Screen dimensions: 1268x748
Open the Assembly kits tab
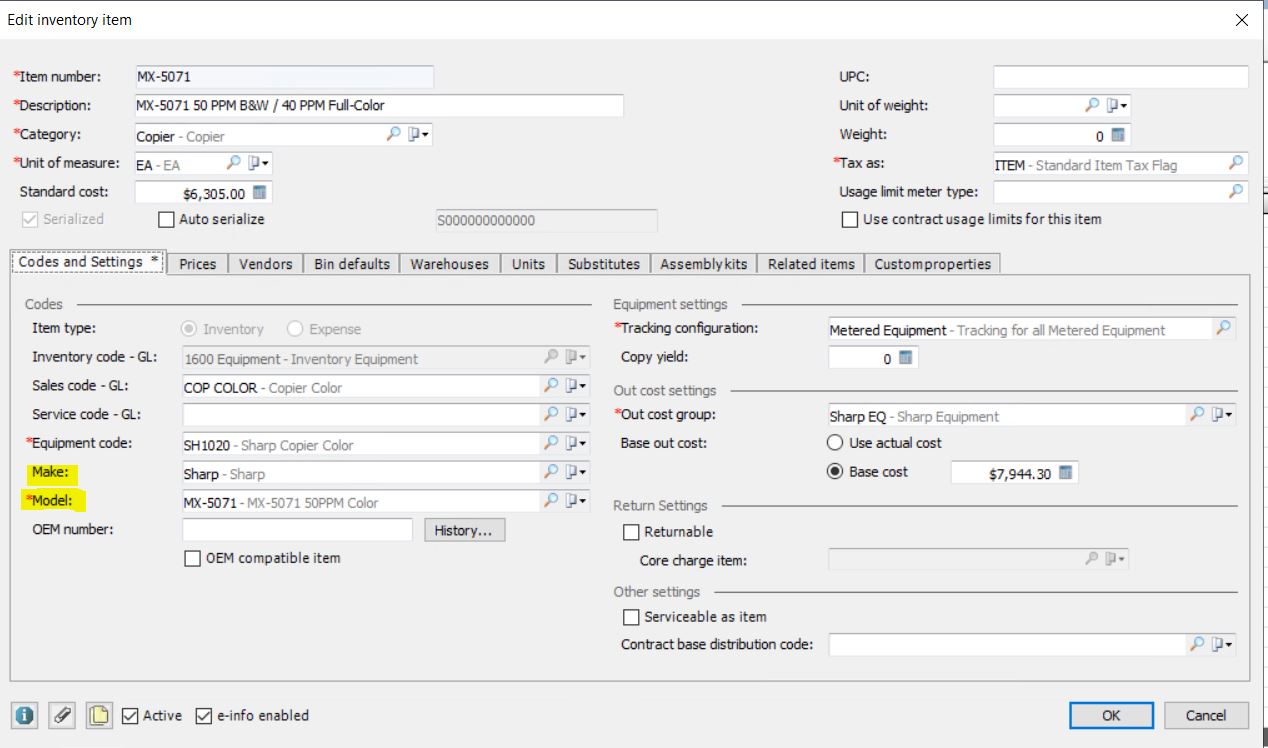coord(704,264)
